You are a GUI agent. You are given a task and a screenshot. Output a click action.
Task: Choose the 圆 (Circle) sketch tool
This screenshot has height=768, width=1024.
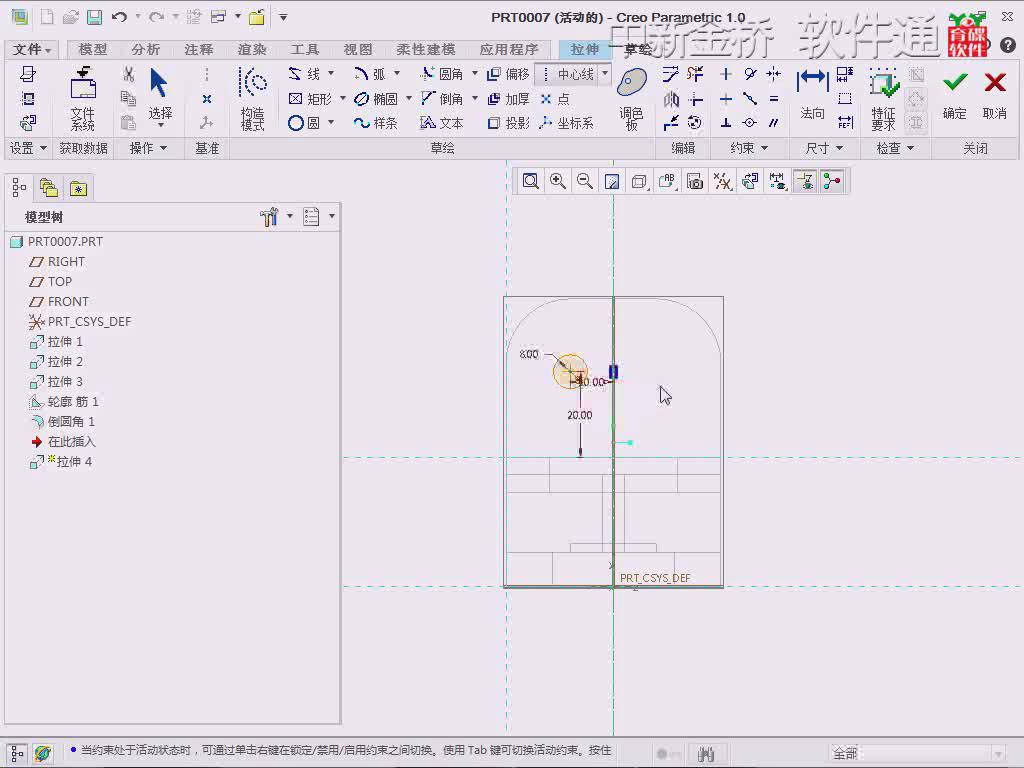click(x=304, y=123)
